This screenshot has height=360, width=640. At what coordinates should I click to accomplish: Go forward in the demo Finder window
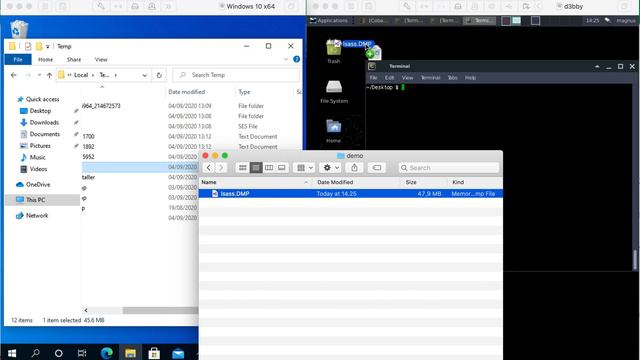[221, 168]
